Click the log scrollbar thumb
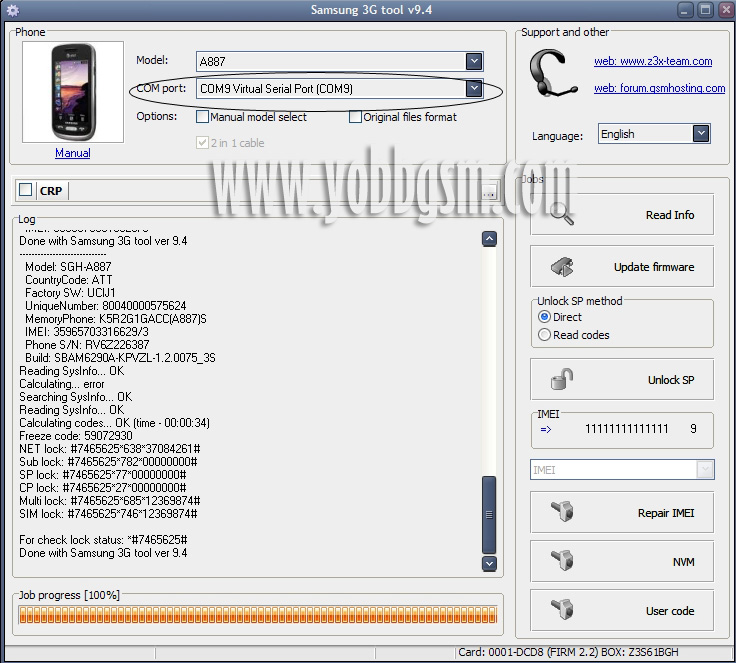This screenshot has height=663, width=736. coord(489,515)
